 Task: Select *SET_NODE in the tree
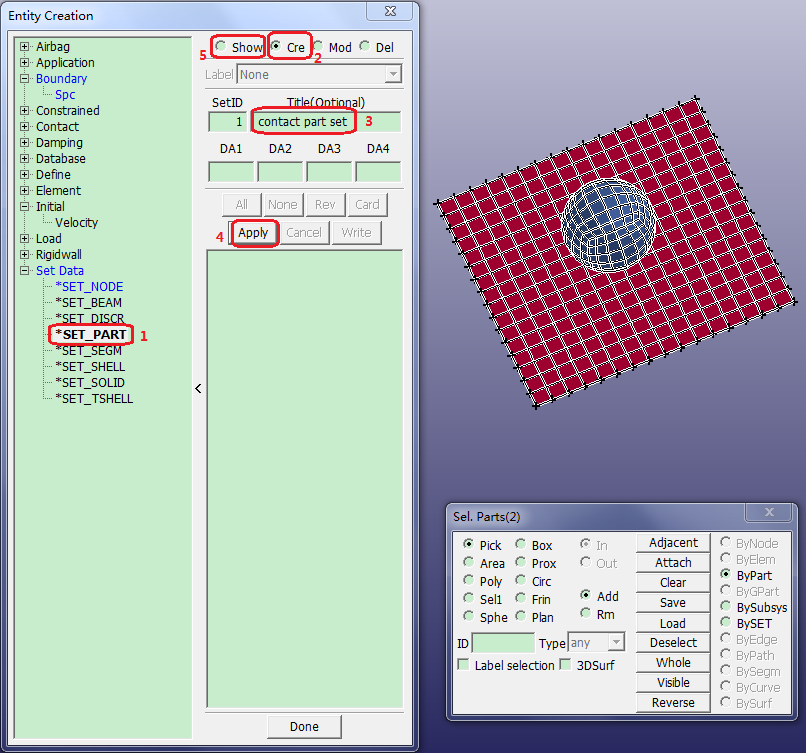click(x=89, y=287)
